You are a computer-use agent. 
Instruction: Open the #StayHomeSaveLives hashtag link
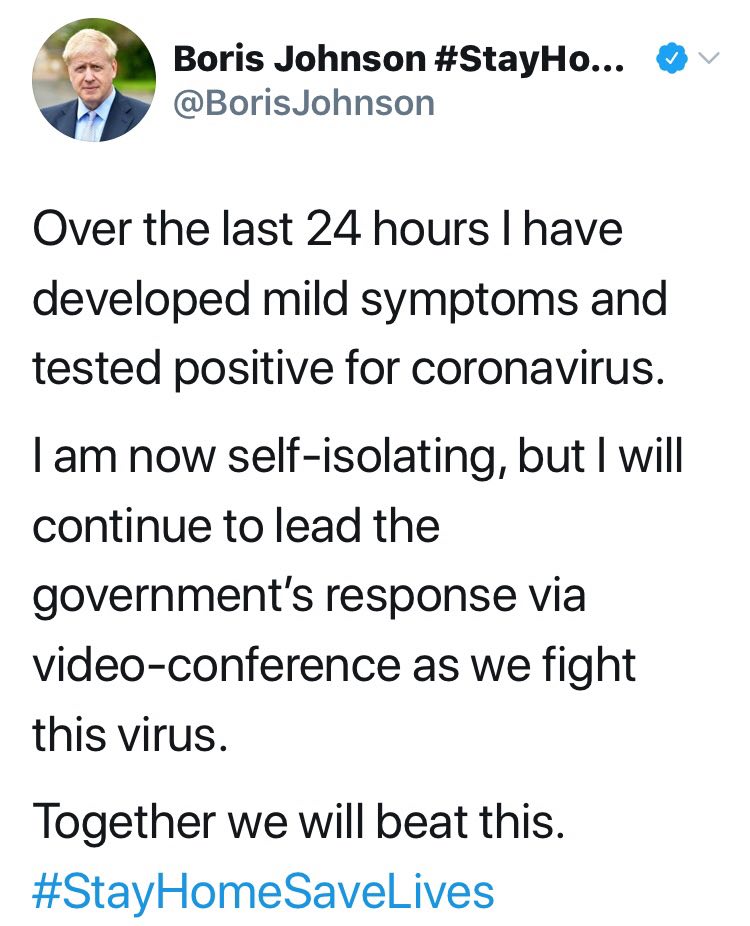263,889
